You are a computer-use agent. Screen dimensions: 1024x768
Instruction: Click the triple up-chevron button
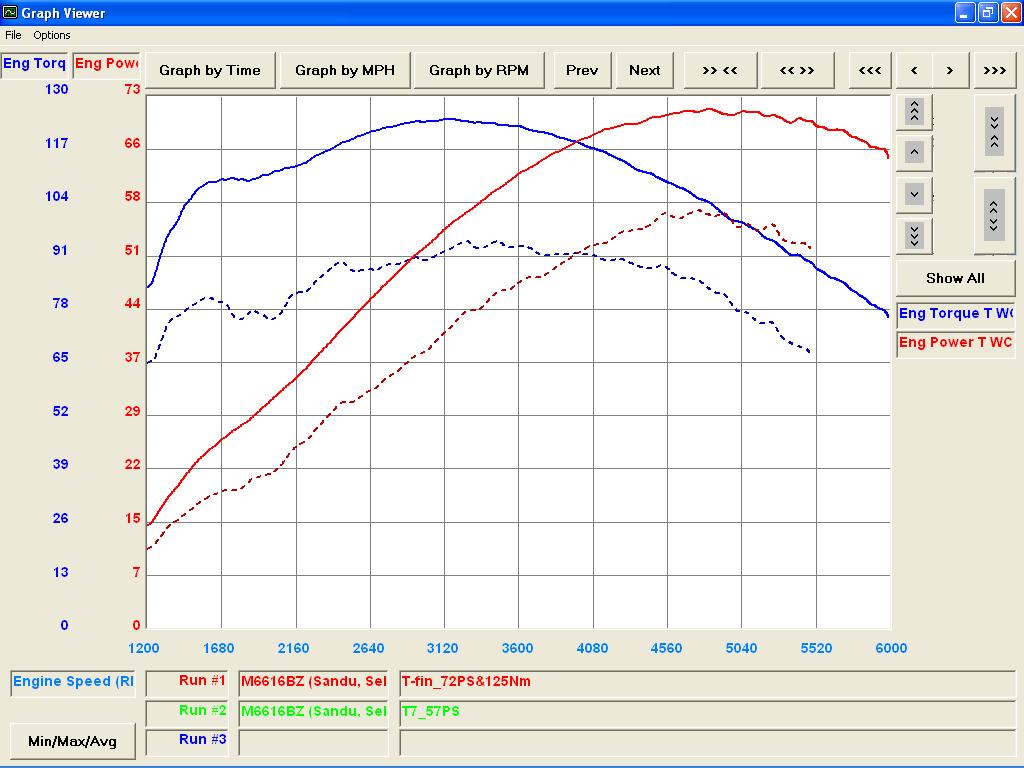pyautogui.click(x=914, y=112)
